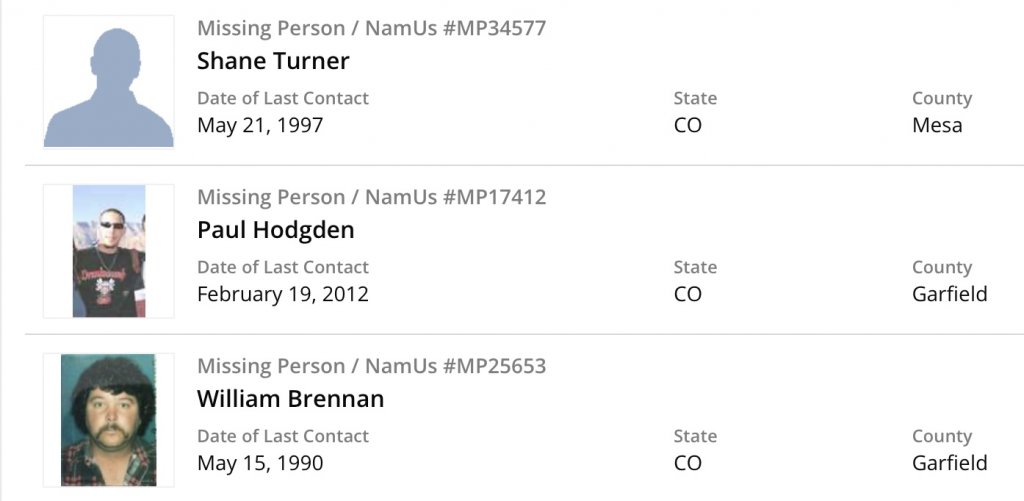The width and height of the screenshot is (1024, 501).
Task: Open Paul Hodgden's photo thumbnail
Action: 108,251
